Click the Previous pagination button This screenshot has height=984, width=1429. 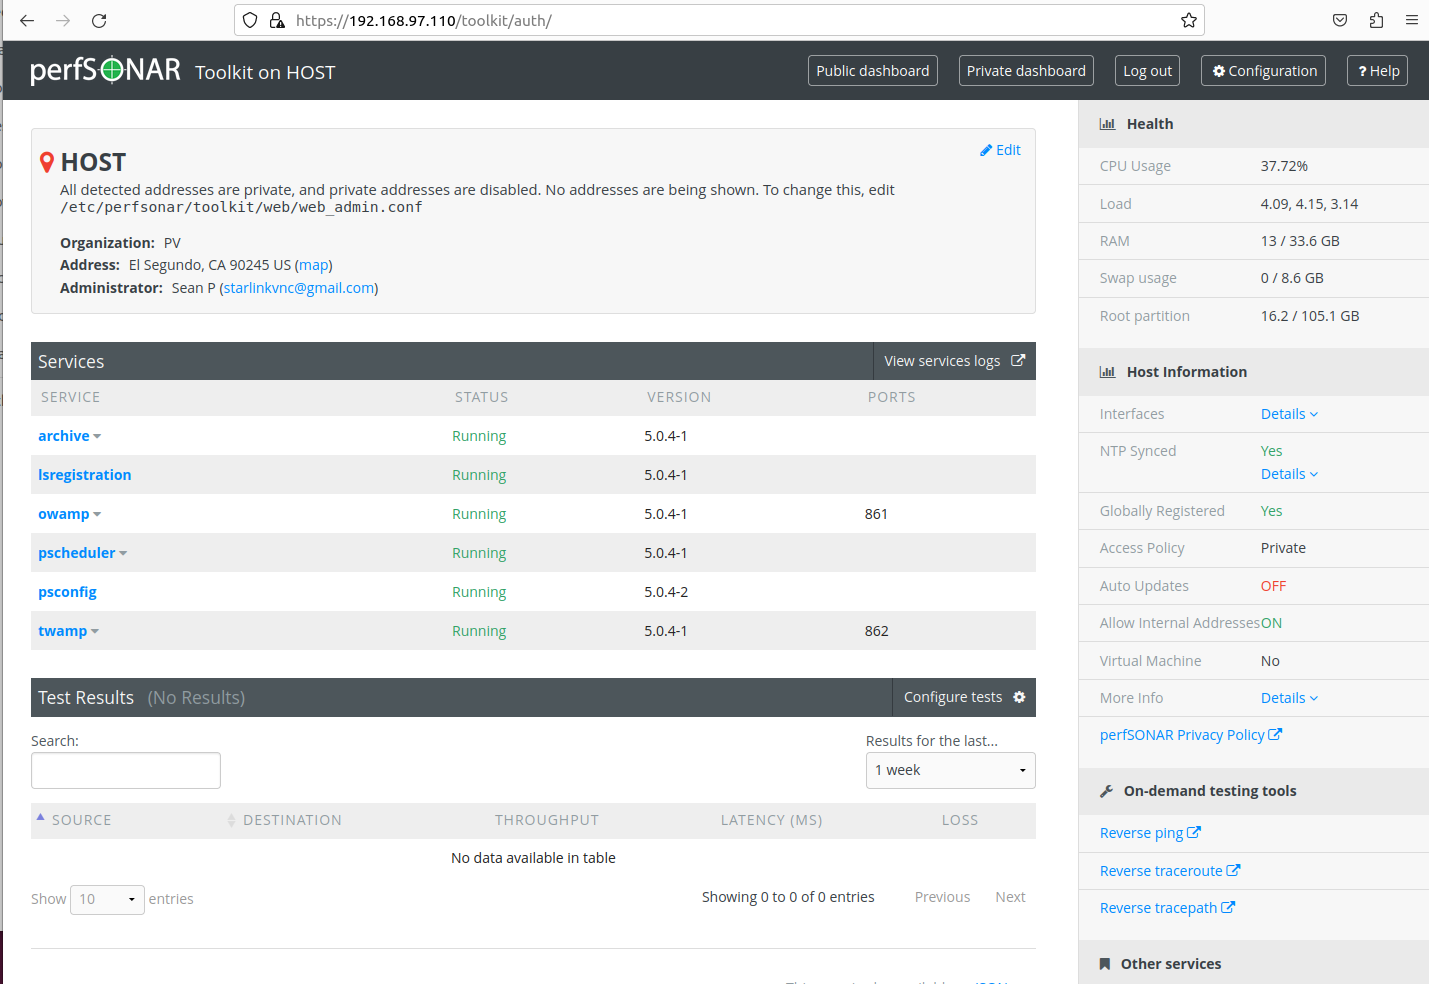click(x=942, y=897)
